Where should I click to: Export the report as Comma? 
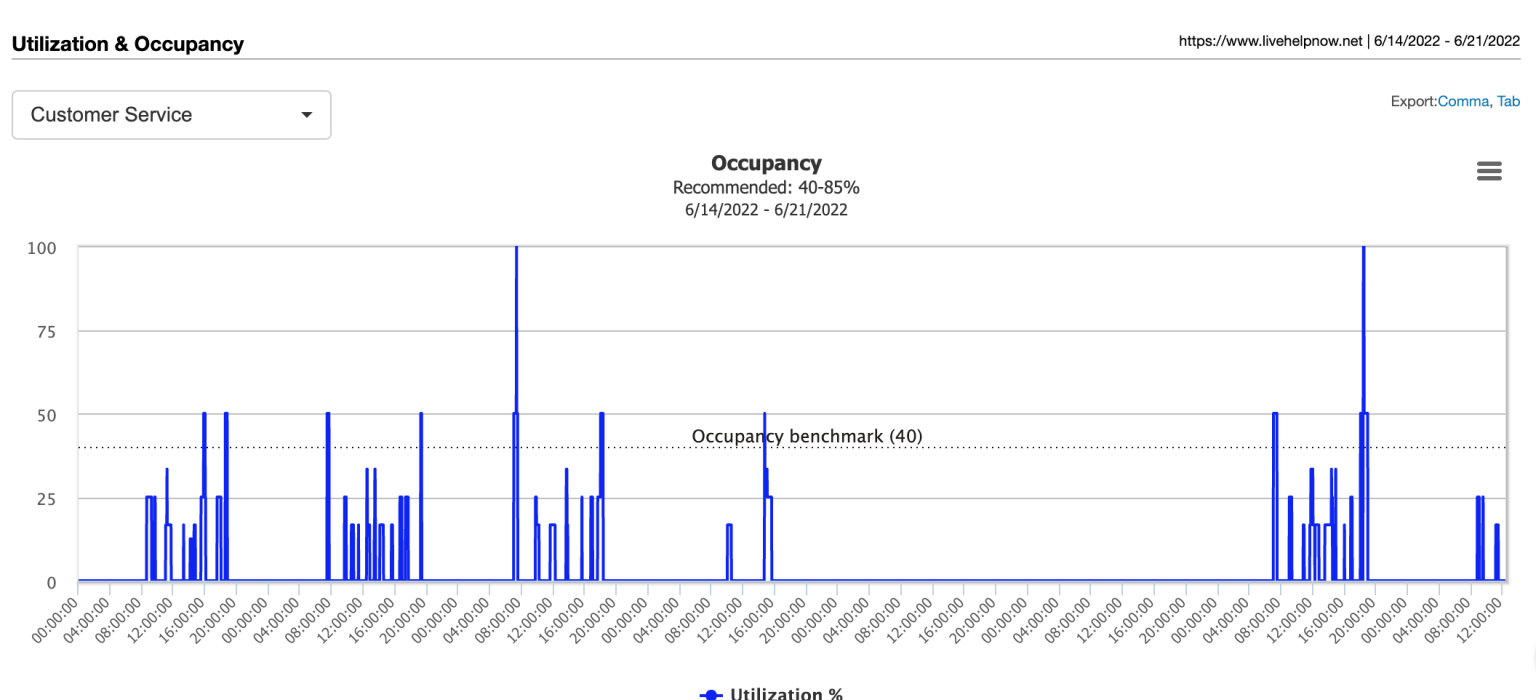[1463, 101]
